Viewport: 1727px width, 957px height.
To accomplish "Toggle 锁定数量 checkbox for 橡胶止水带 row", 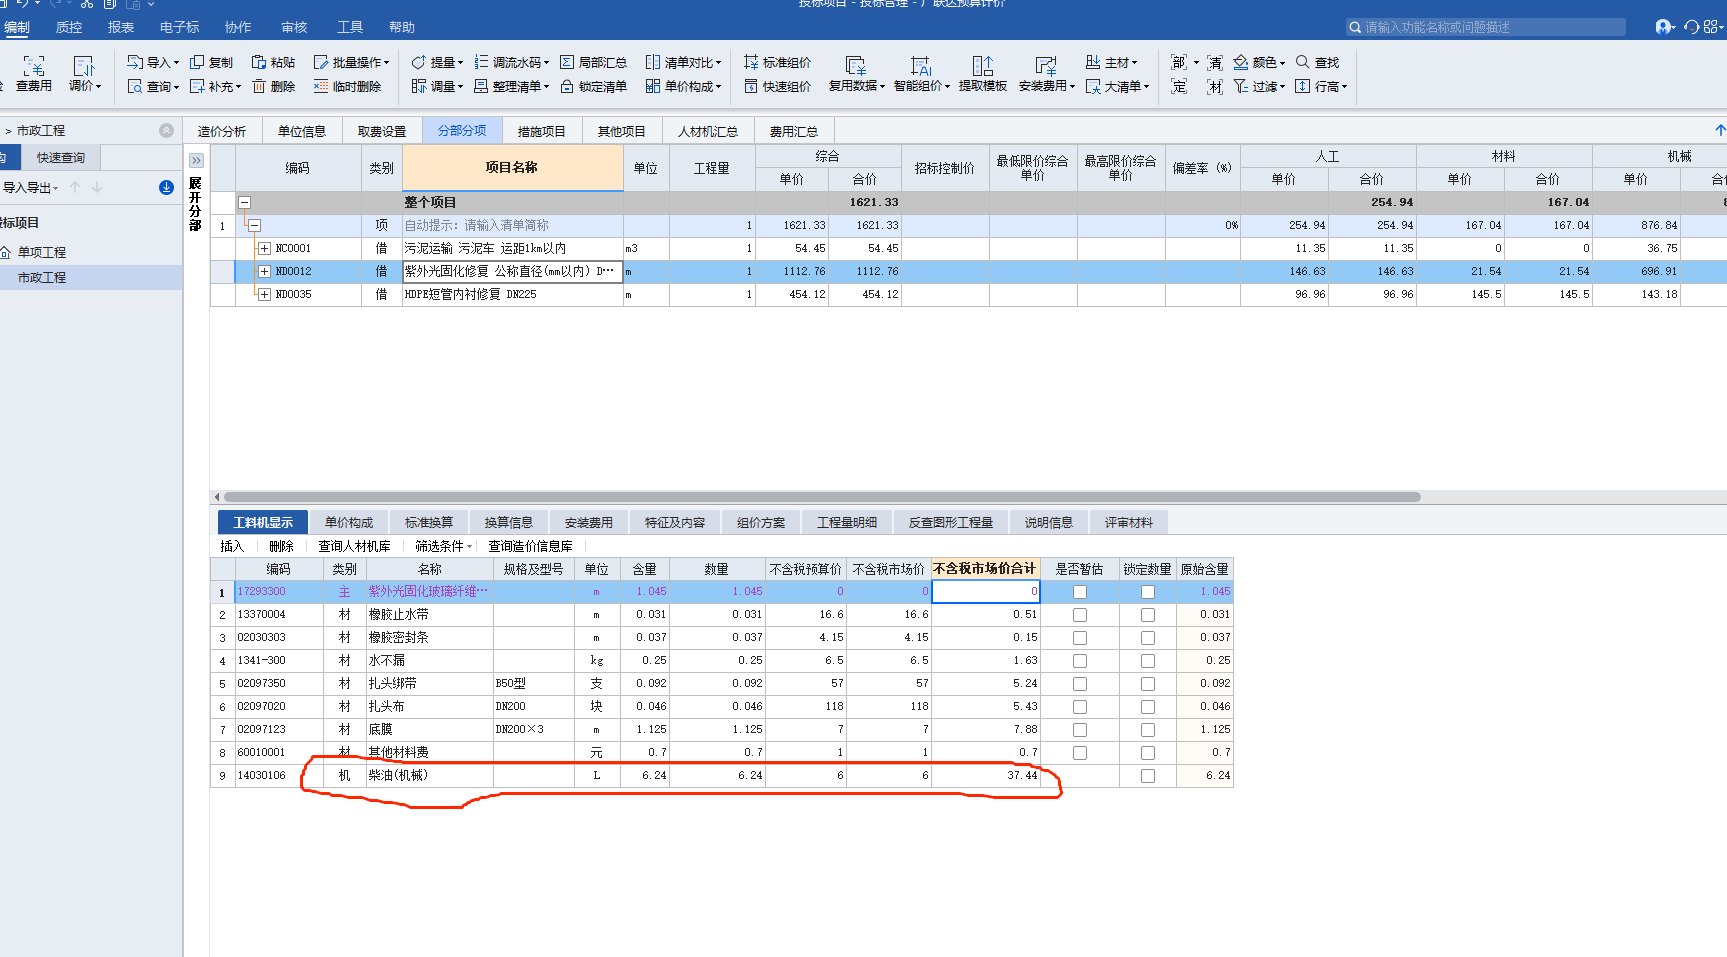I will [1148, 615].
